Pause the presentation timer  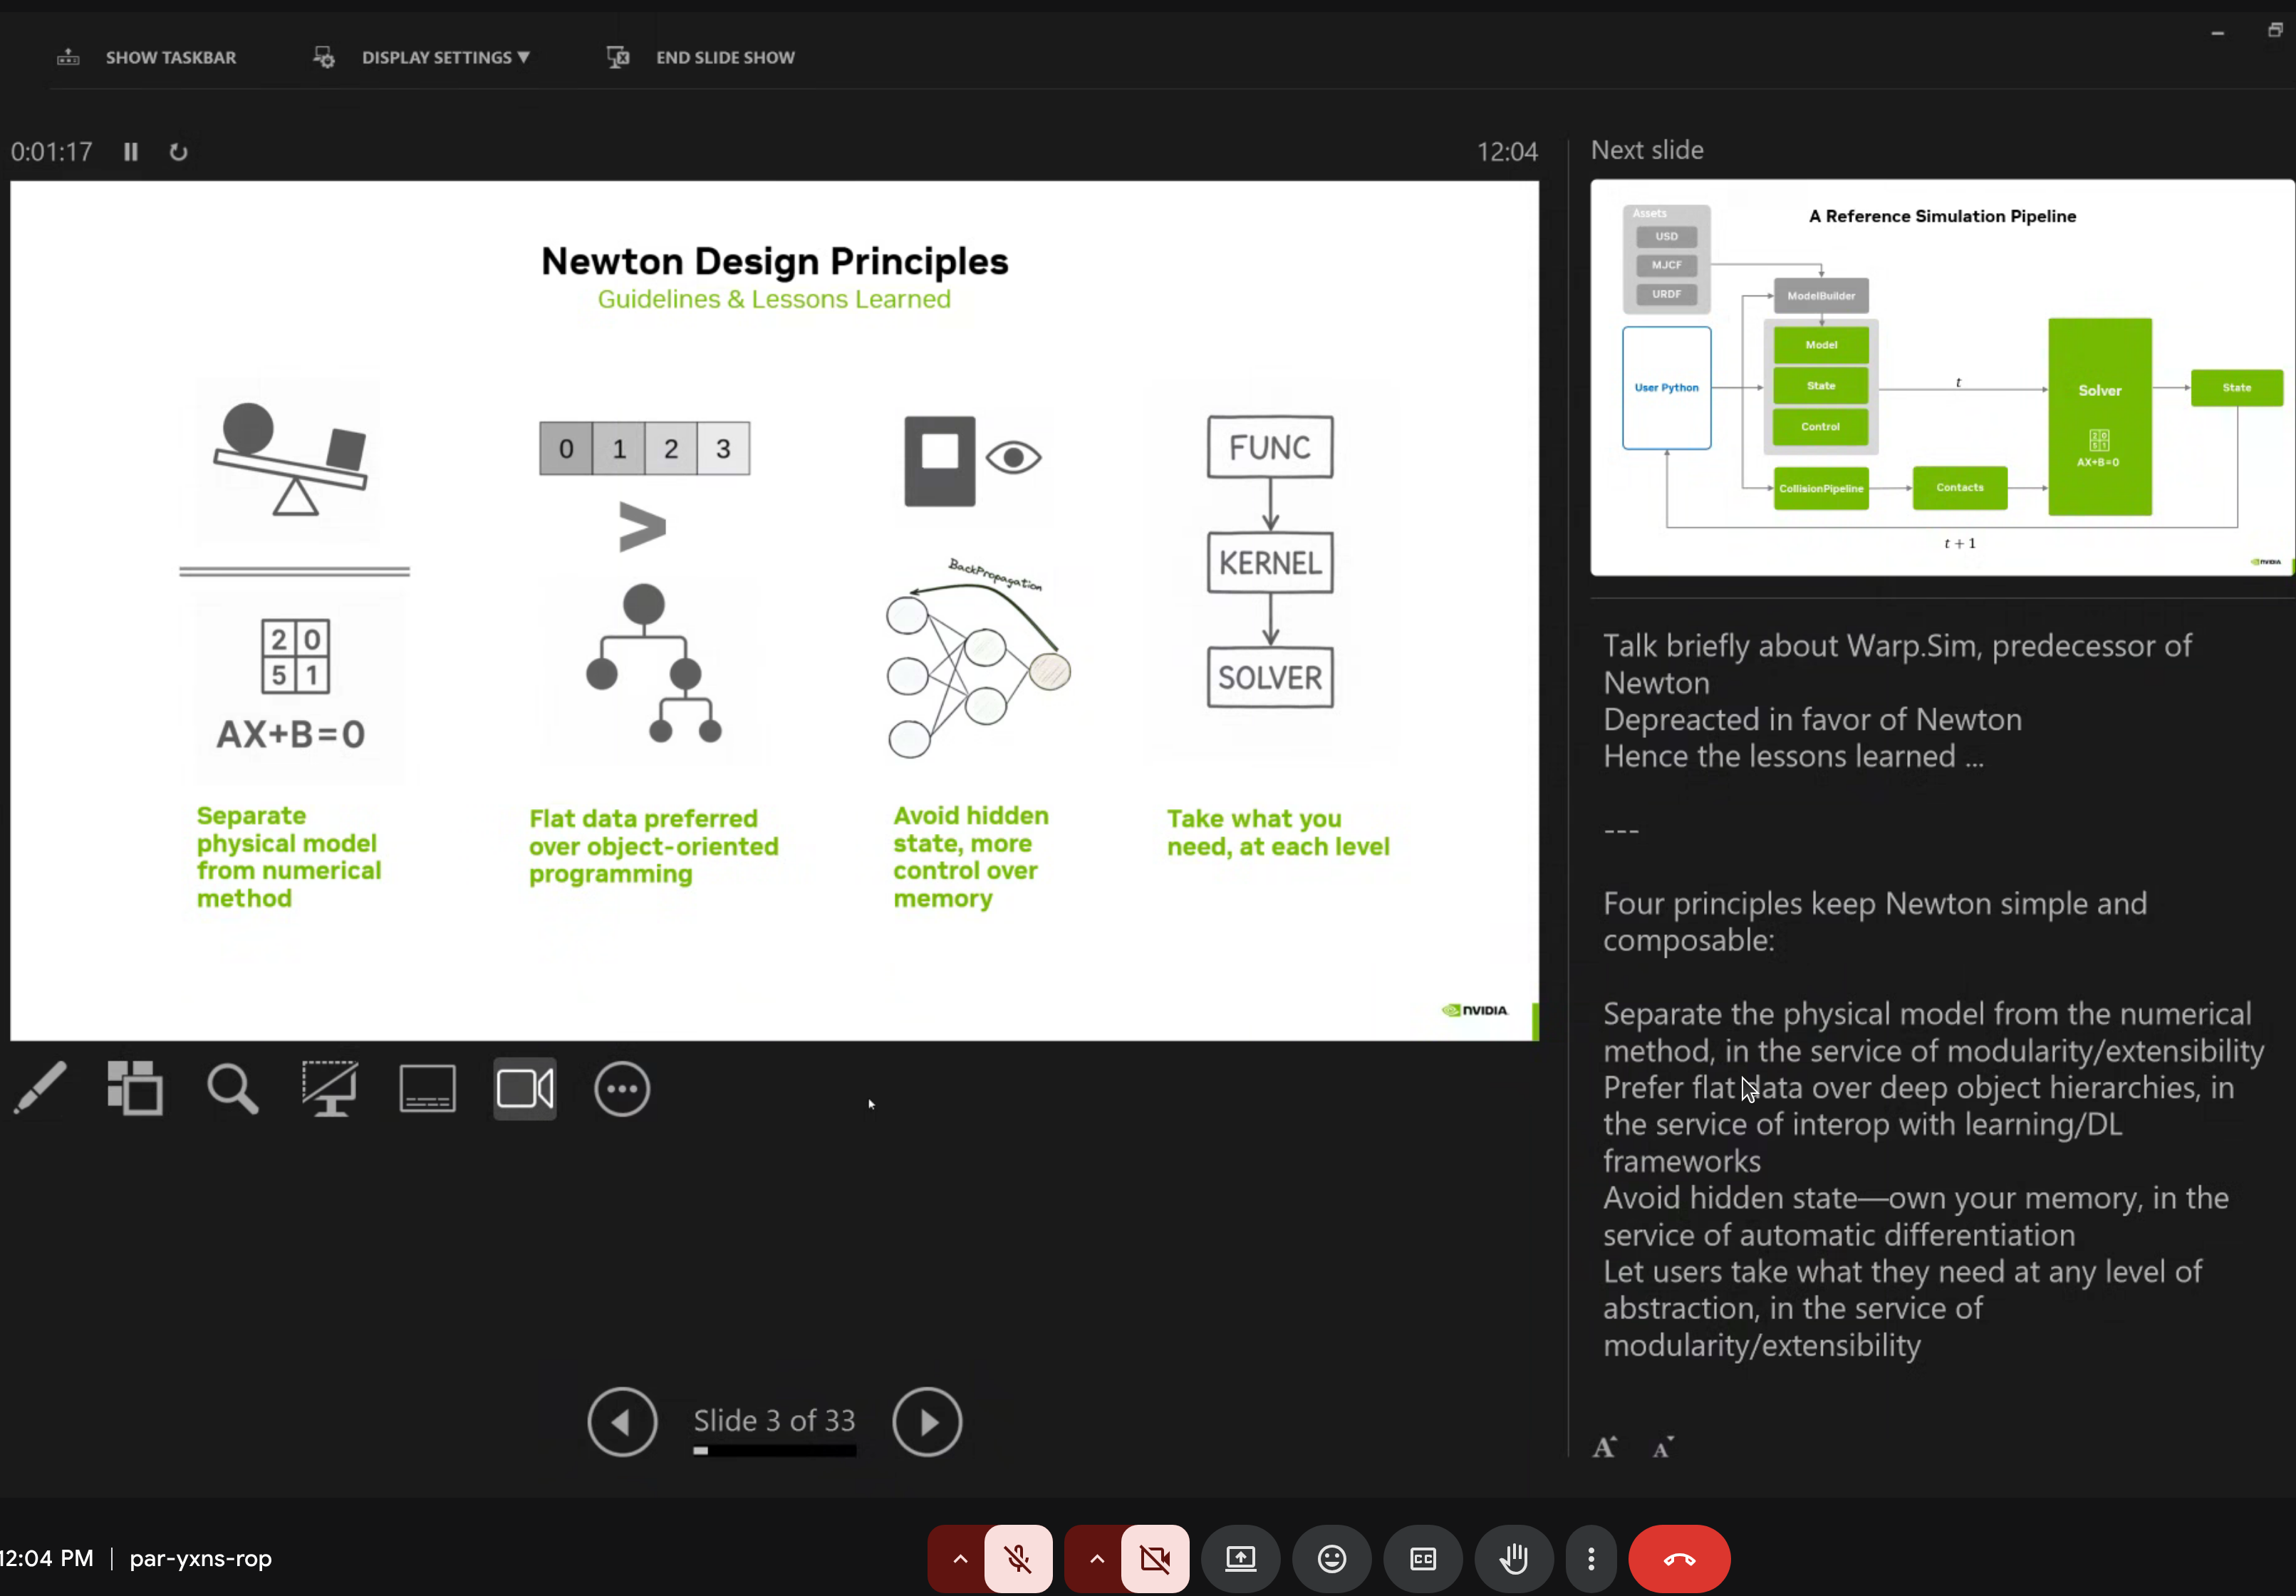point(130,151)
